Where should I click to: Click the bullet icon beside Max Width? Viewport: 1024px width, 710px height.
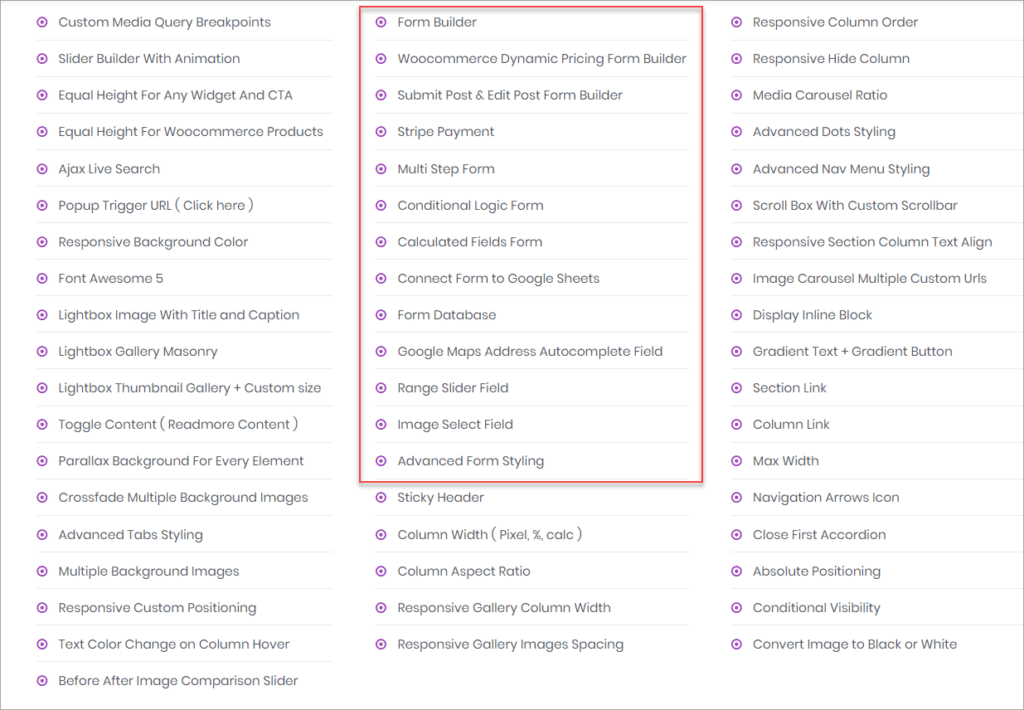point(737,461)
